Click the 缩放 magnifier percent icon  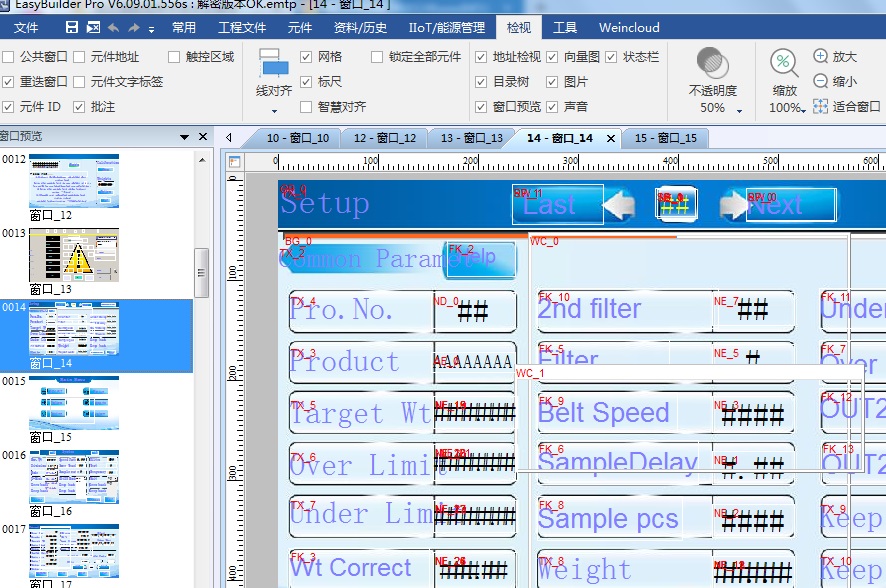pos(784,62)
